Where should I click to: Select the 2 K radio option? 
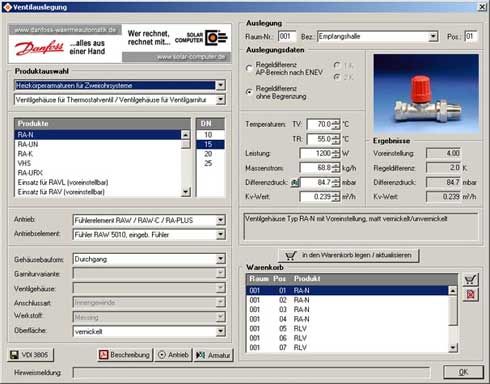[x=337, y=77]
